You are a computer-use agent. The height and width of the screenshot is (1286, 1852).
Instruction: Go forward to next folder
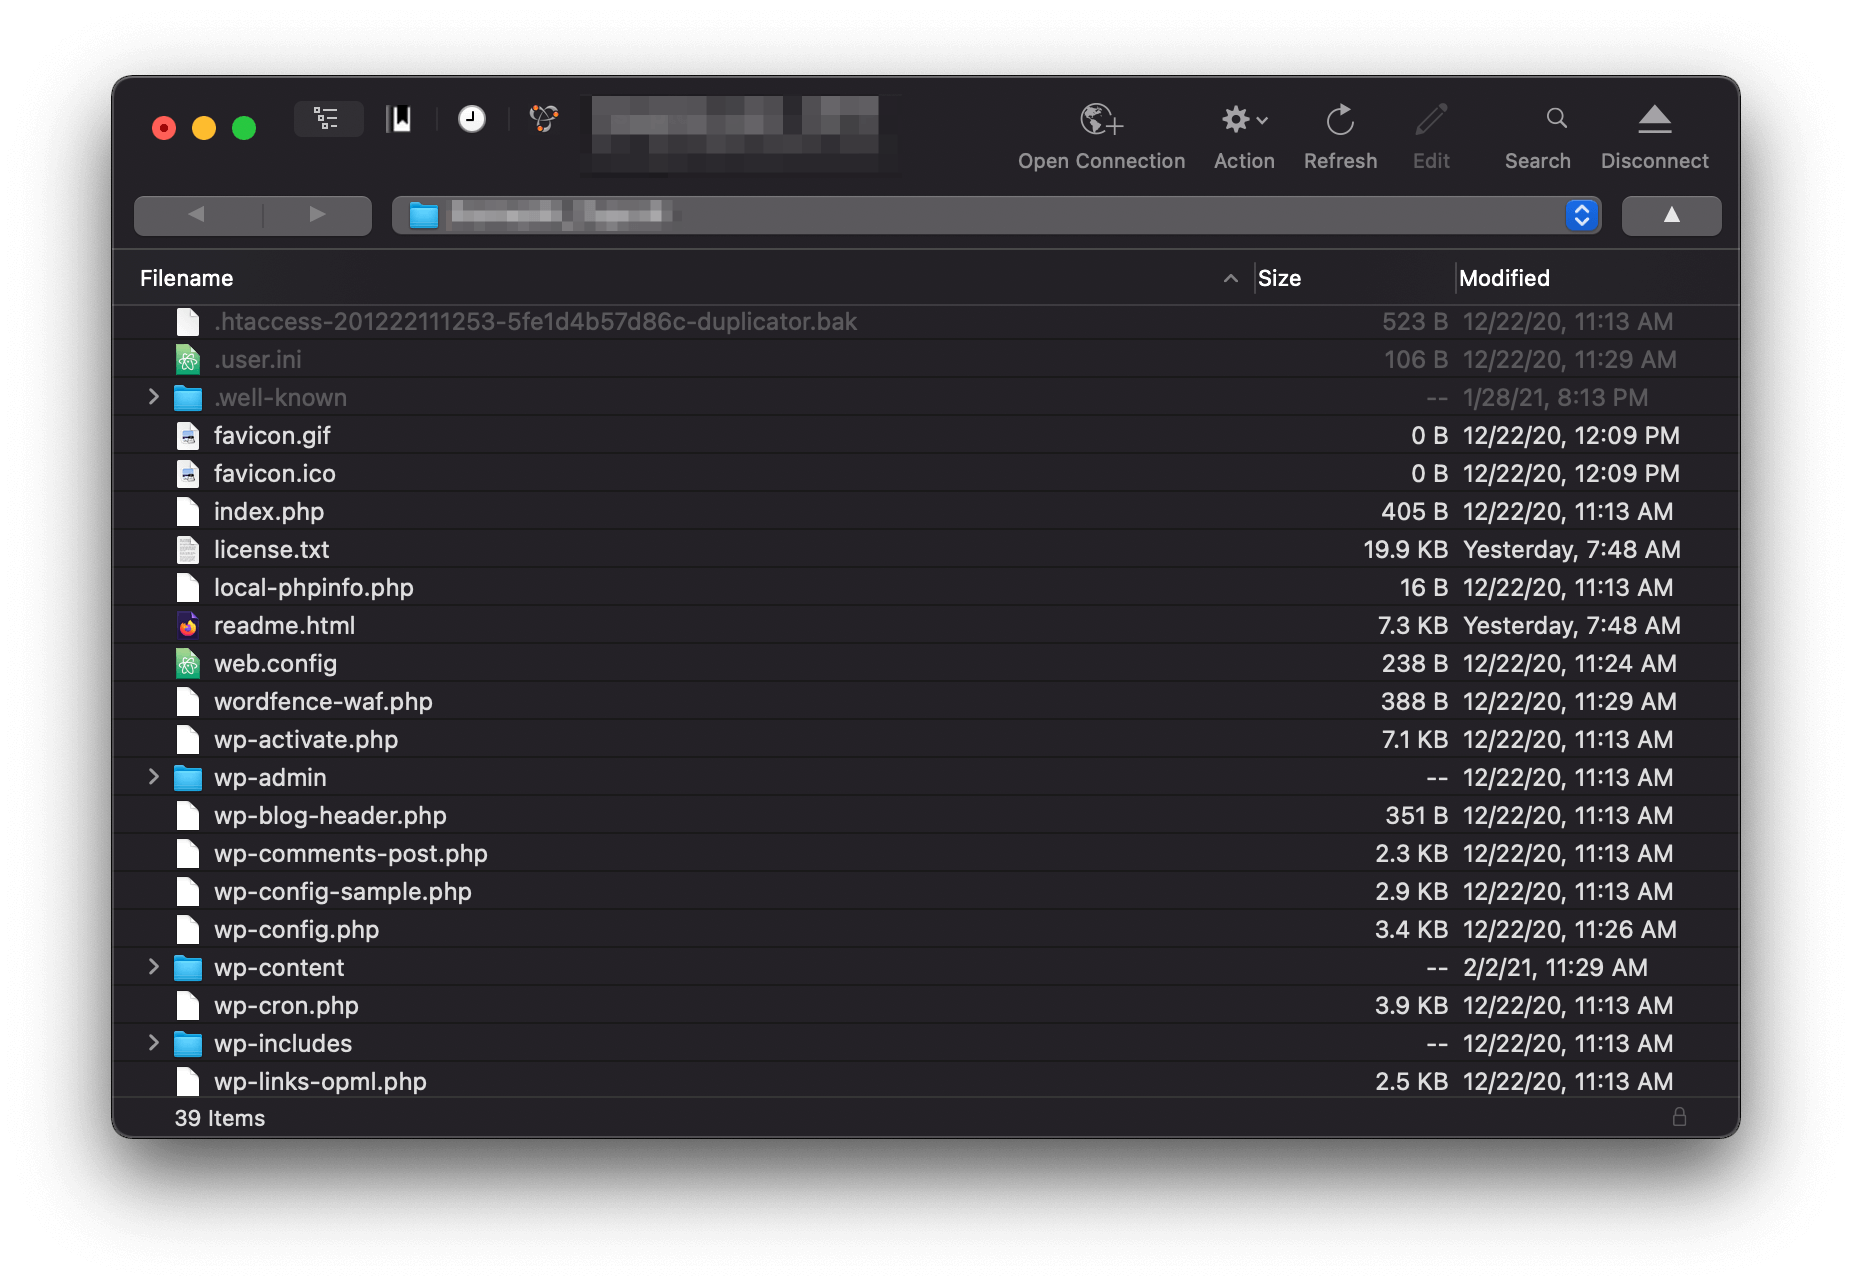(318, 215)
